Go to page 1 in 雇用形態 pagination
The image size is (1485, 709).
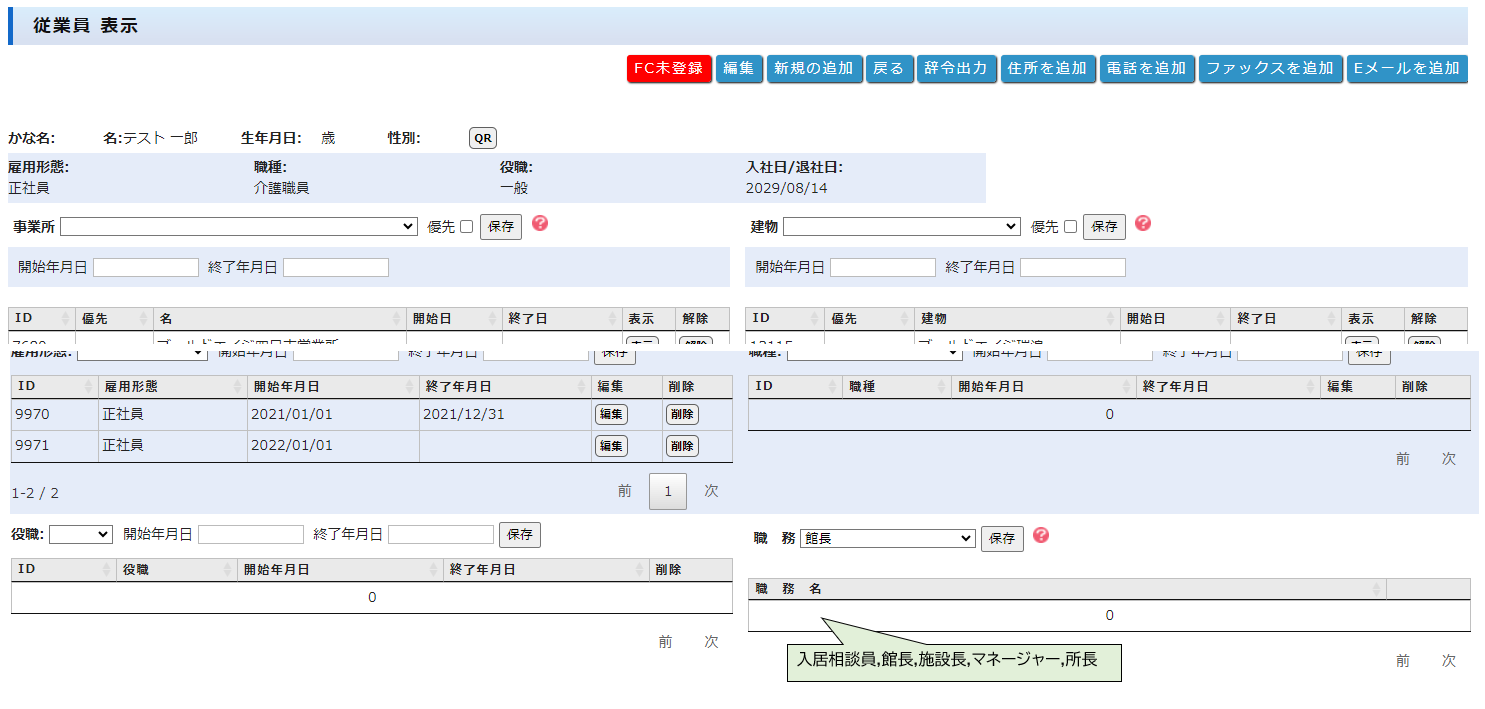click(667, 491)
